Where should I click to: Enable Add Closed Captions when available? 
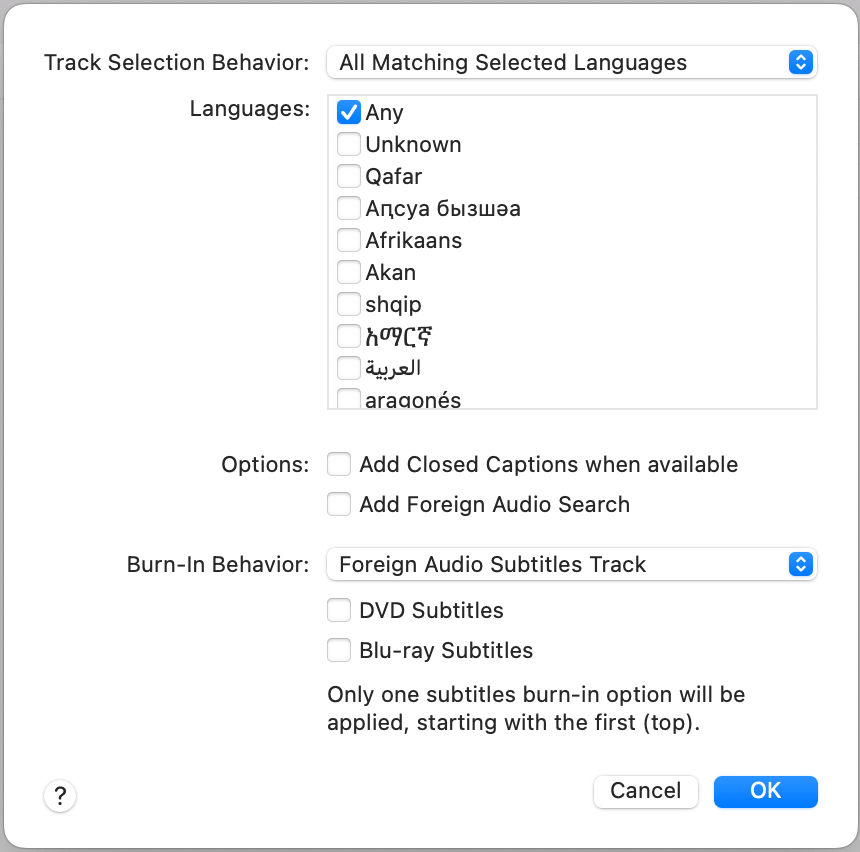tap(340, 464)
